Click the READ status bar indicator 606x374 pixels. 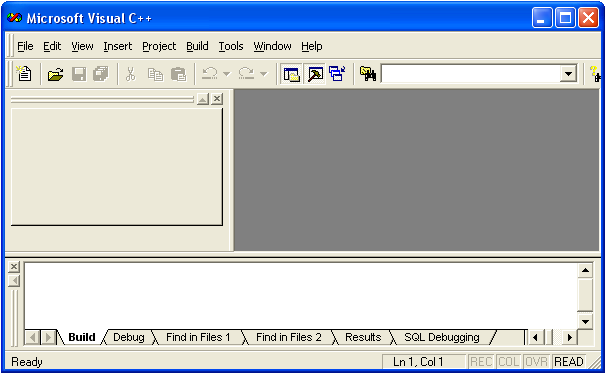click(x=569, y=362)
